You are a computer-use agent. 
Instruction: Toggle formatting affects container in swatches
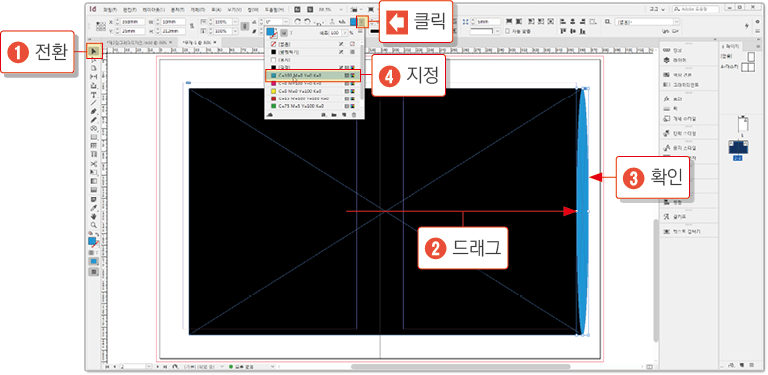(x=283, y=33)
